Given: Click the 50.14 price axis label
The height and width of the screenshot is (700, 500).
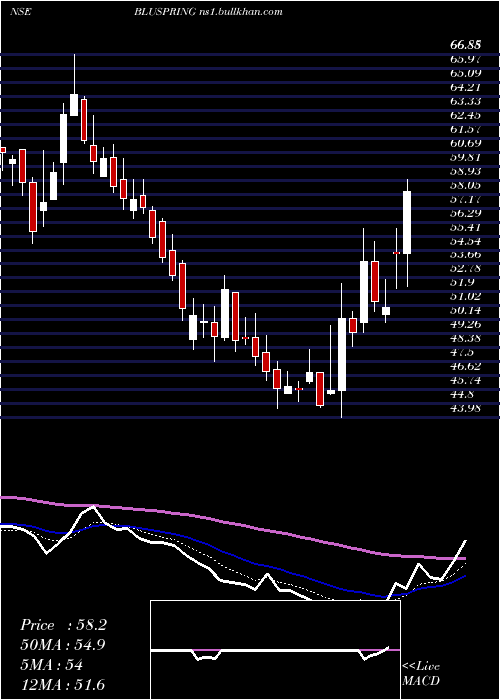Looking at the screenshot, I should pyautogui.click(x=466, y=311).
